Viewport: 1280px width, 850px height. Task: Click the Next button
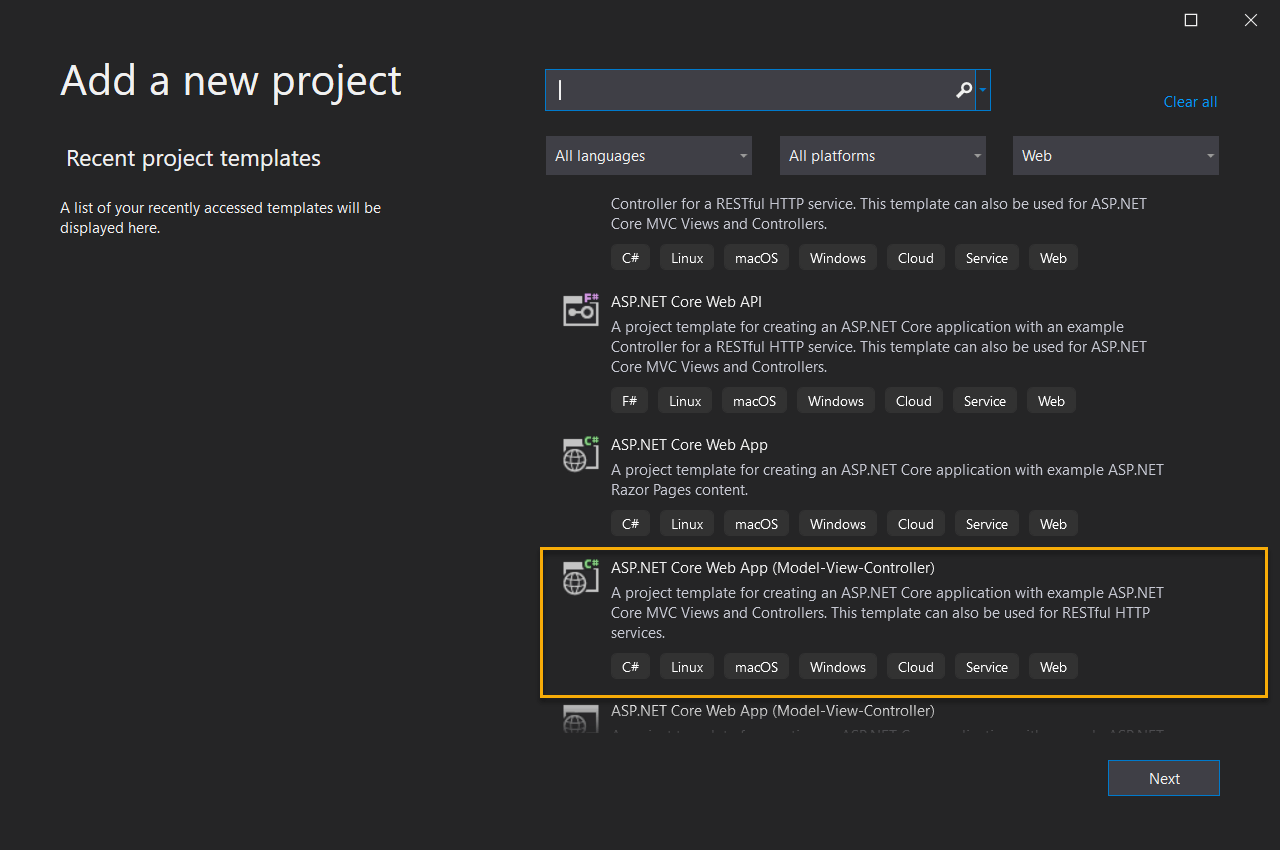(1164, 778)
